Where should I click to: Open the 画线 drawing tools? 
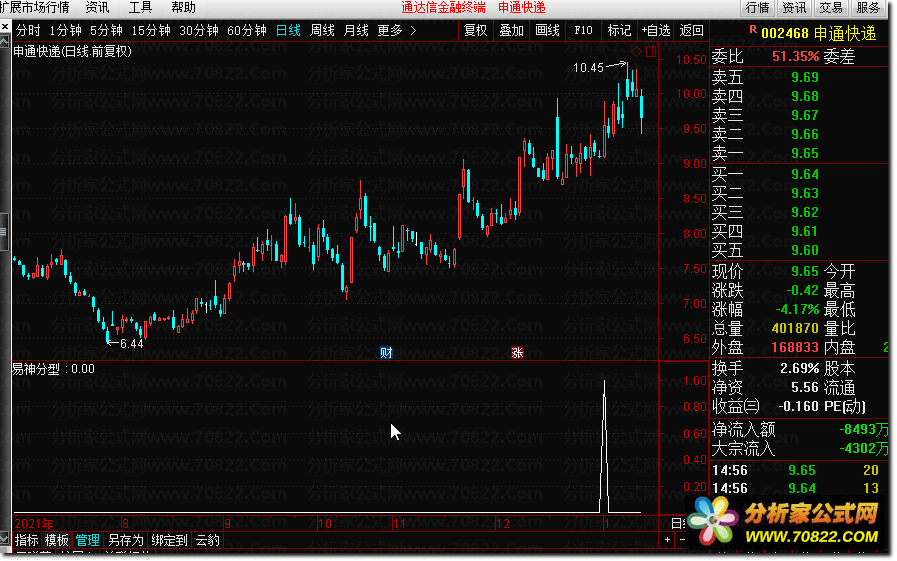click(547, 30)
